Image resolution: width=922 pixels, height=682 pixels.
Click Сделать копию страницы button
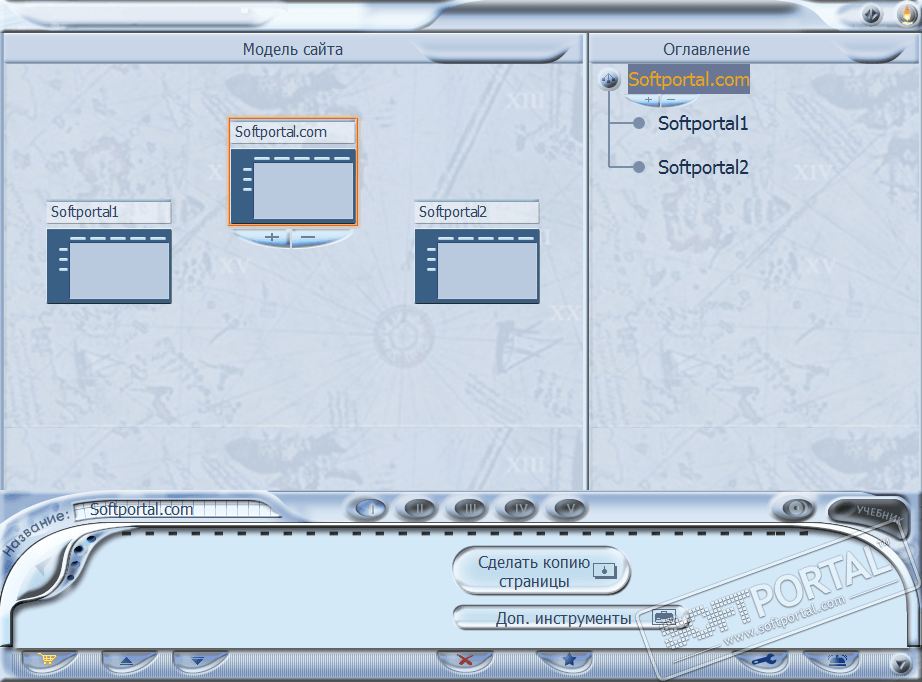(x=541, y=571)
